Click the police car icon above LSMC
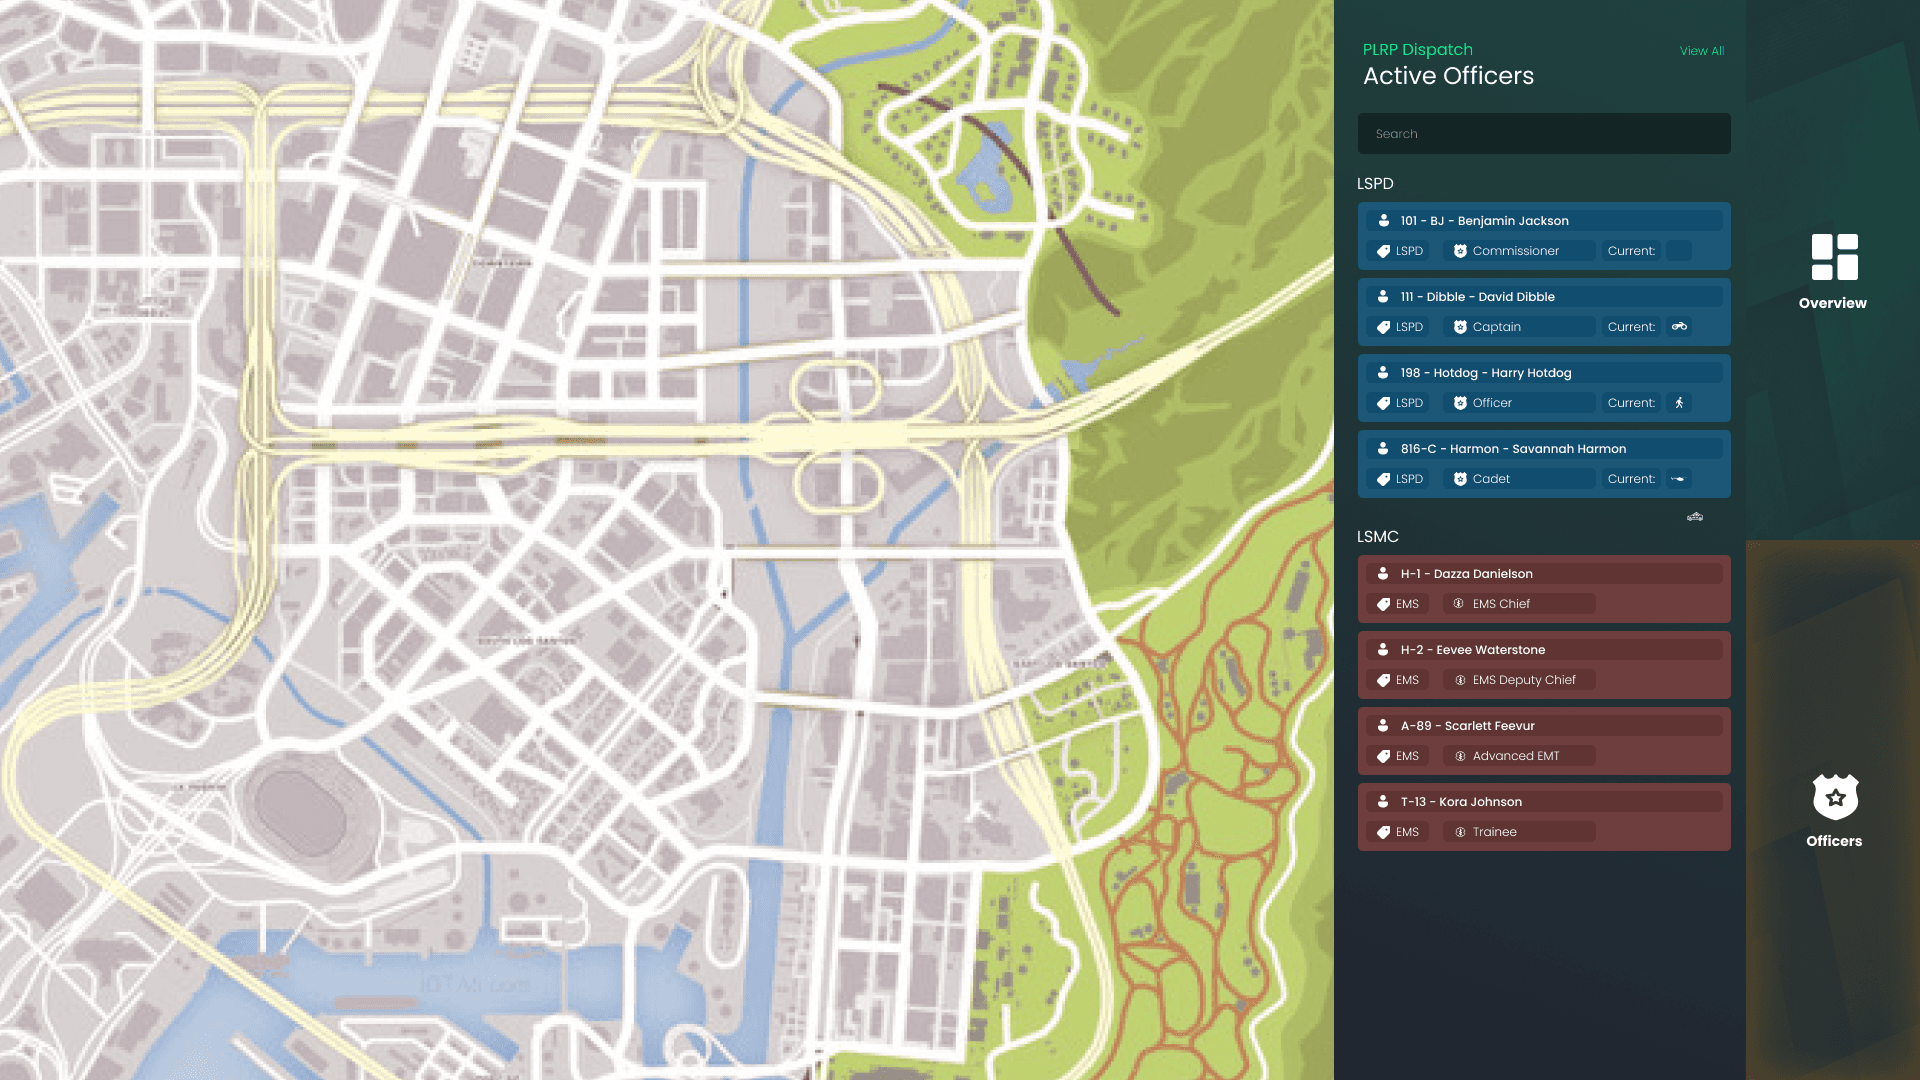 point(1695,517)
